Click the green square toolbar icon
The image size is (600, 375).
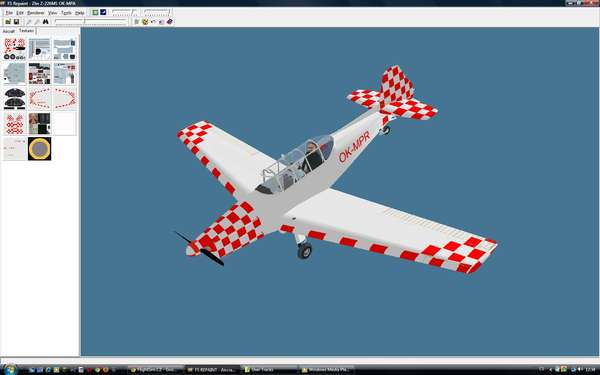coord(95,12)
